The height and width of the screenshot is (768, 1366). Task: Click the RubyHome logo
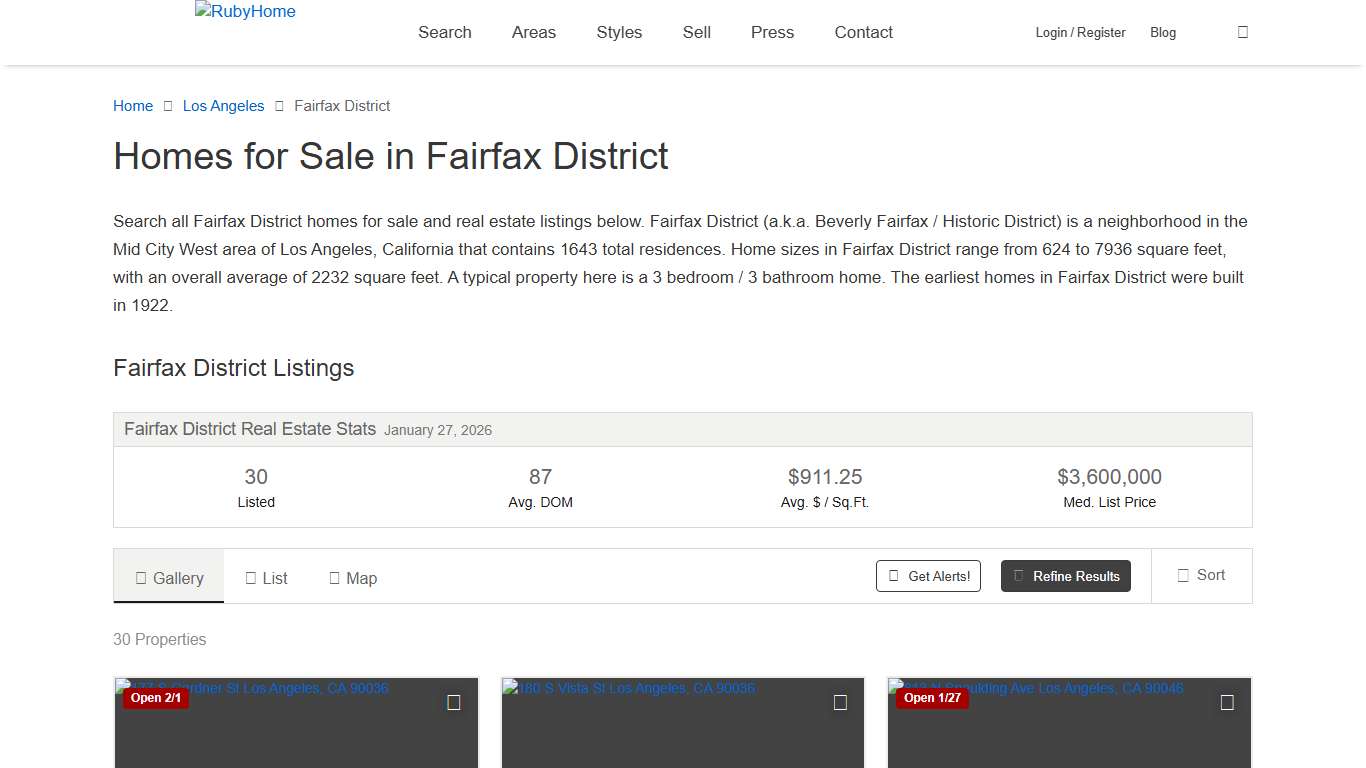(244, 11)
